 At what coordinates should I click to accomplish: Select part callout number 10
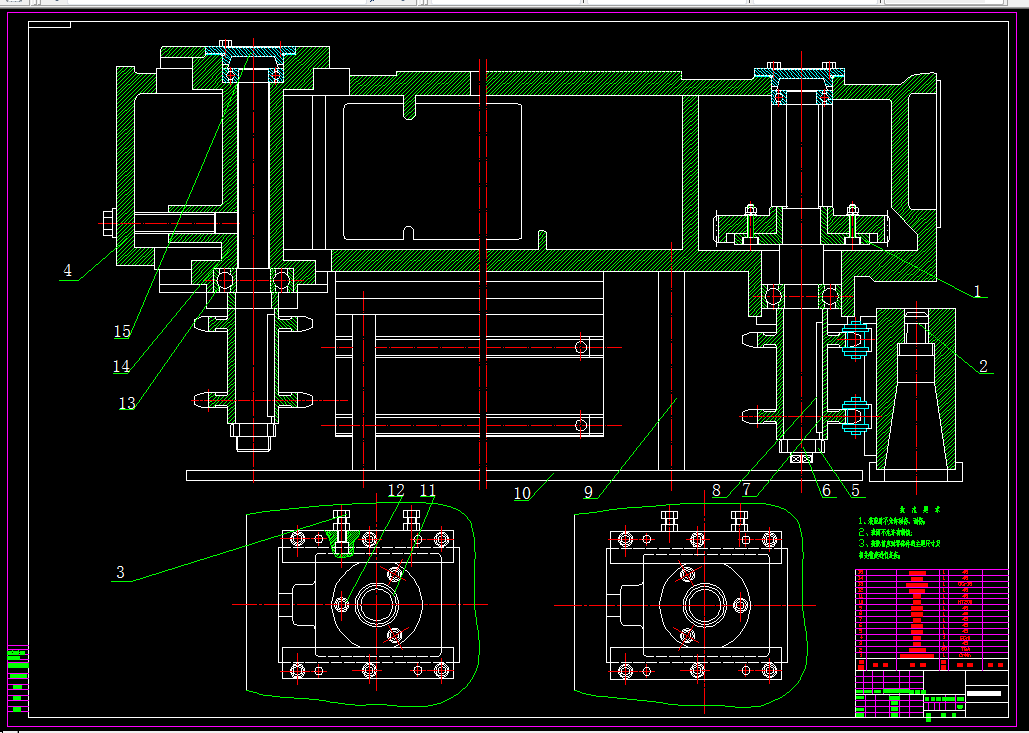(x=522, y=493)
